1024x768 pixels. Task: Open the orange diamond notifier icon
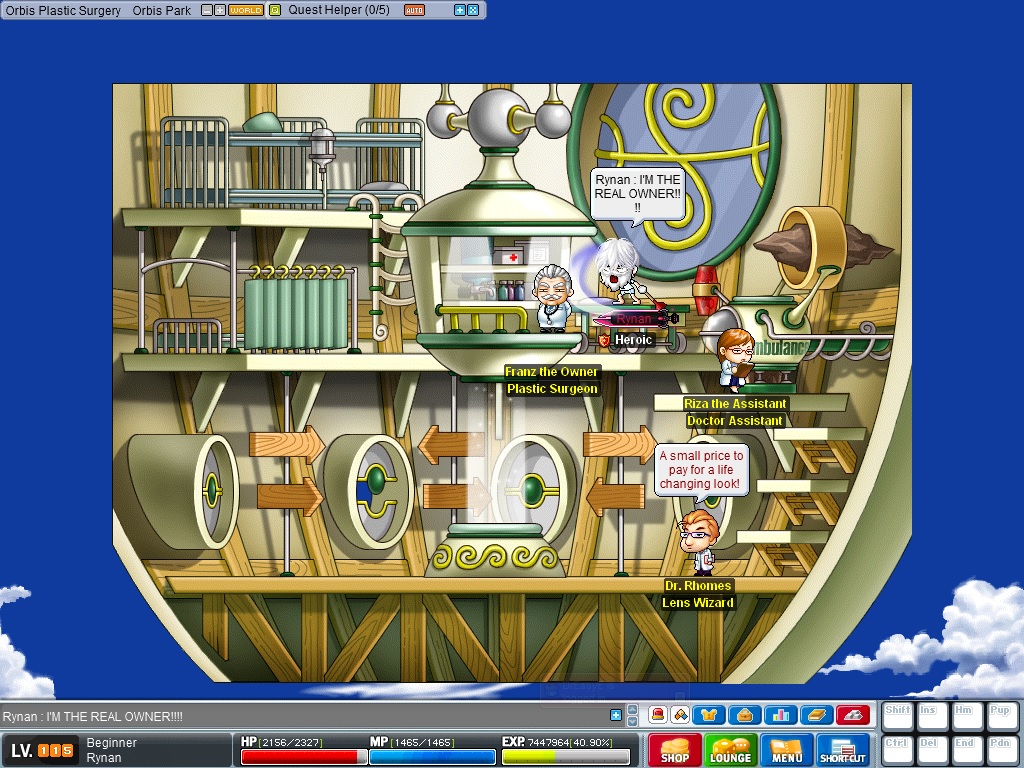680,715
